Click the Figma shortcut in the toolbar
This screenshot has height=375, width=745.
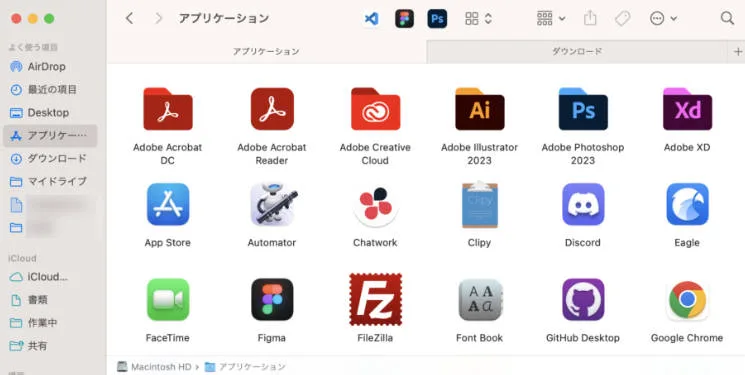point(404,19)
